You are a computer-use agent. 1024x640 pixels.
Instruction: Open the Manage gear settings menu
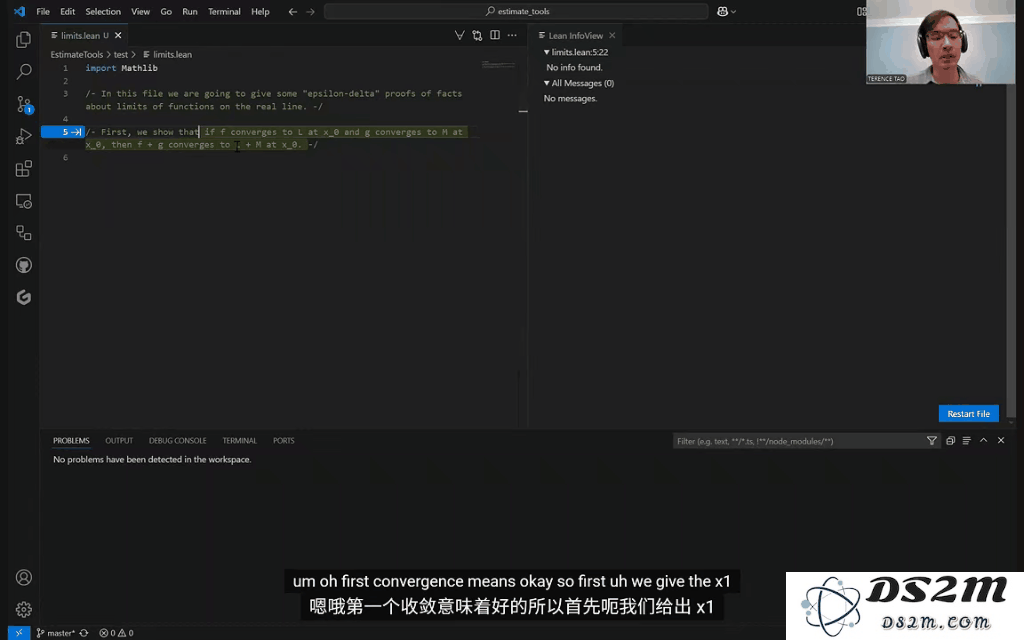(x=24, y=609)
